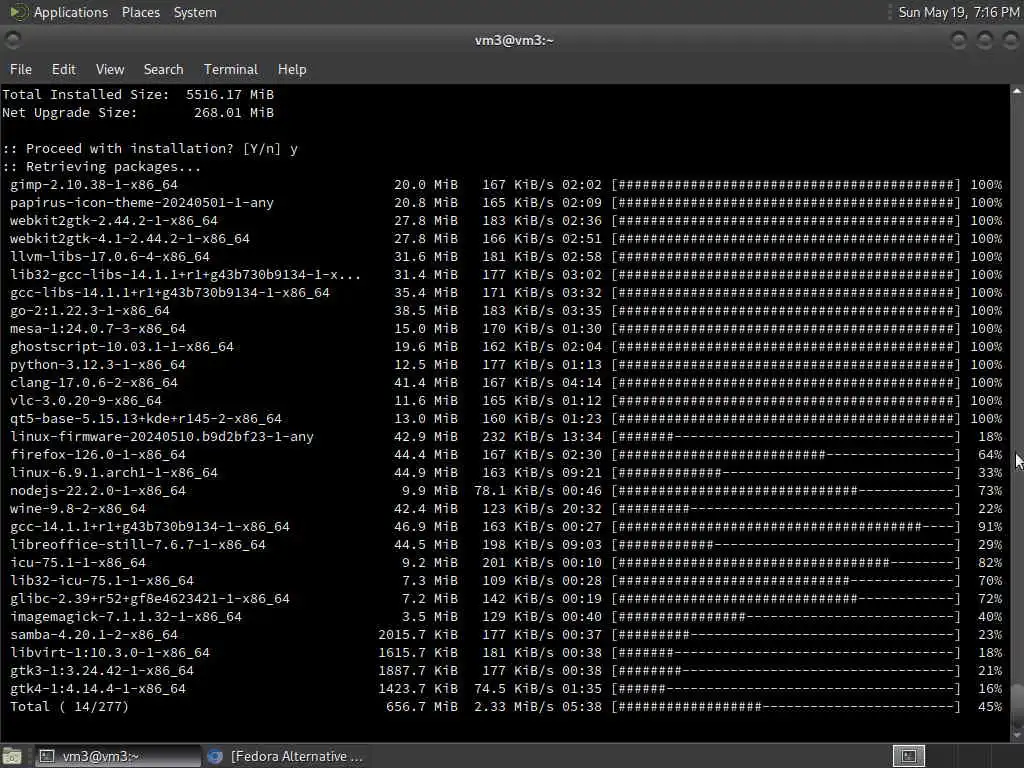Image resolution: width=1024 pixels, height=768 pixels.
Task: Click the lib32-icu-75.1-1-x86_64 line
Action: pos(505,581)
